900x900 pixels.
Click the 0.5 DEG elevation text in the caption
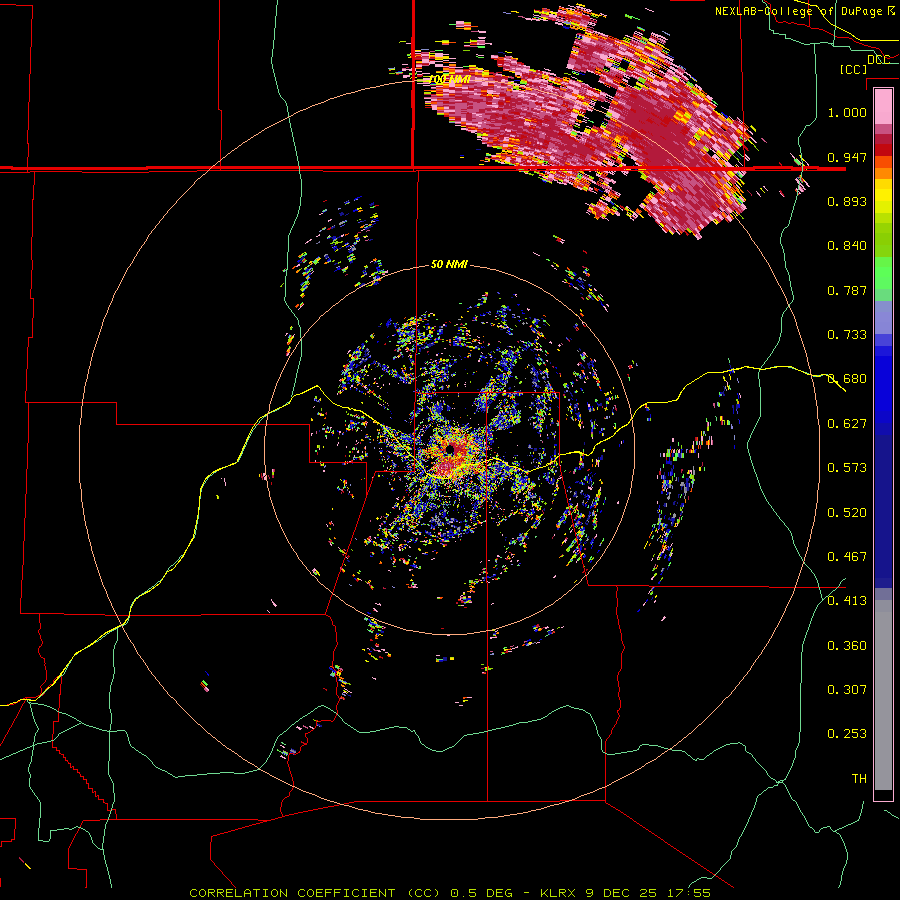(x=481, y=893)
